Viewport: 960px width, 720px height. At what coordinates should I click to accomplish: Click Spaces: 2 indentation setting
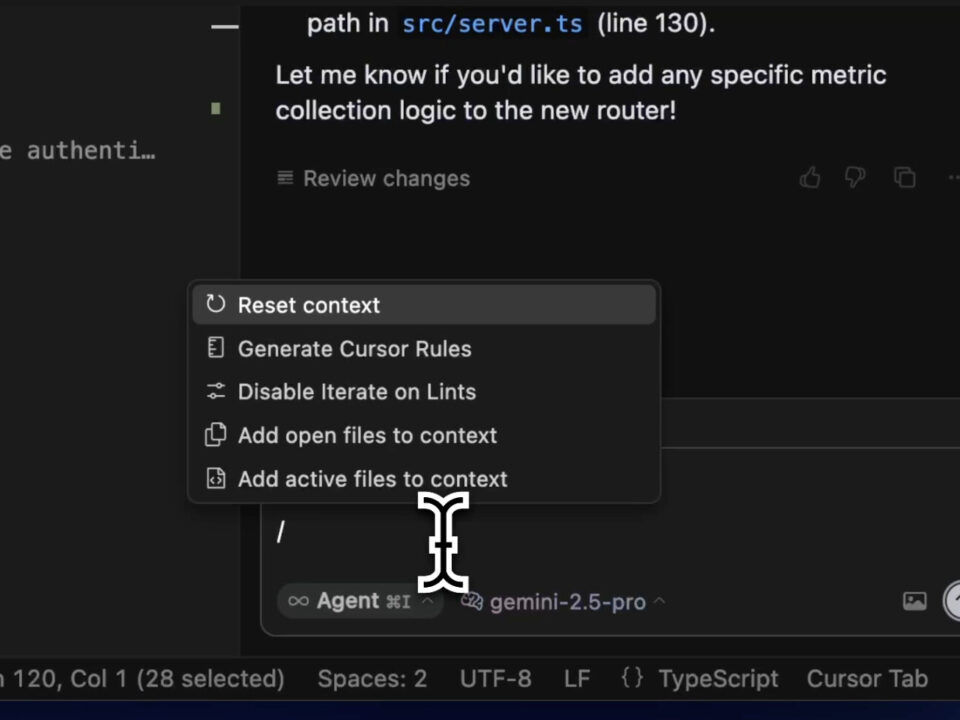click(x=372, y=679)
